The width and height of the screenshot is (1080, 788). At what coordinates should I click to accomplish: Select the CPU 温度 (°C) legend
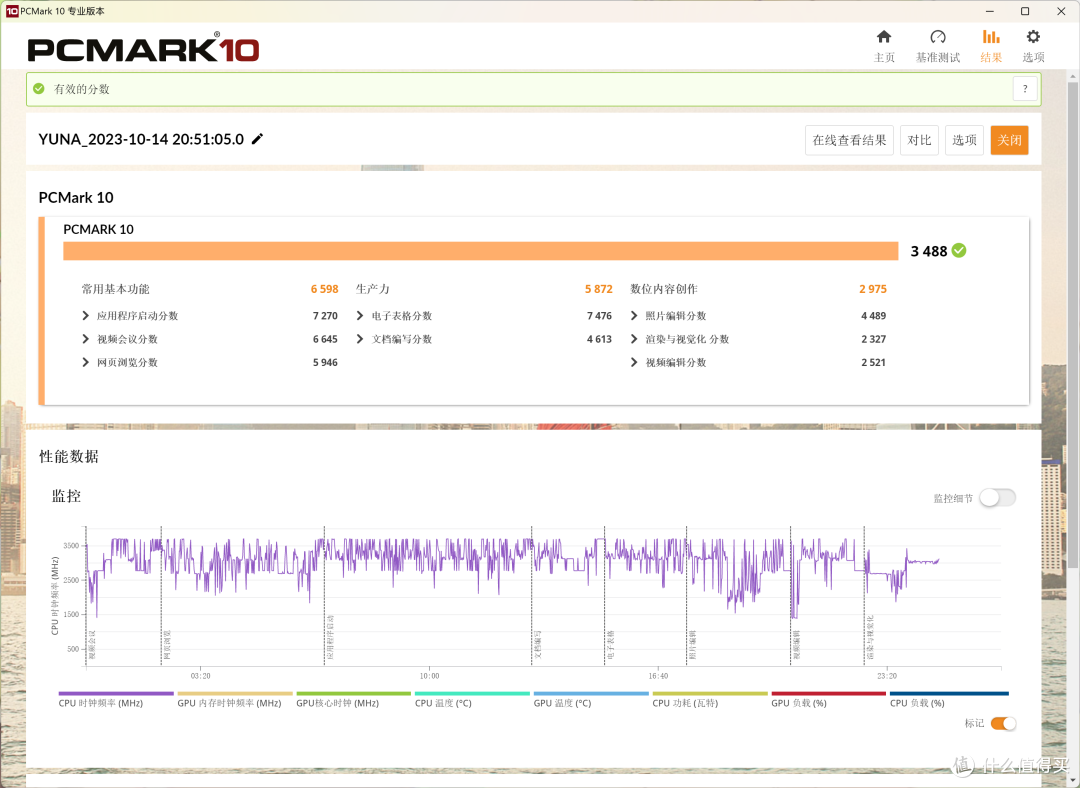click(x=472, y=700)
